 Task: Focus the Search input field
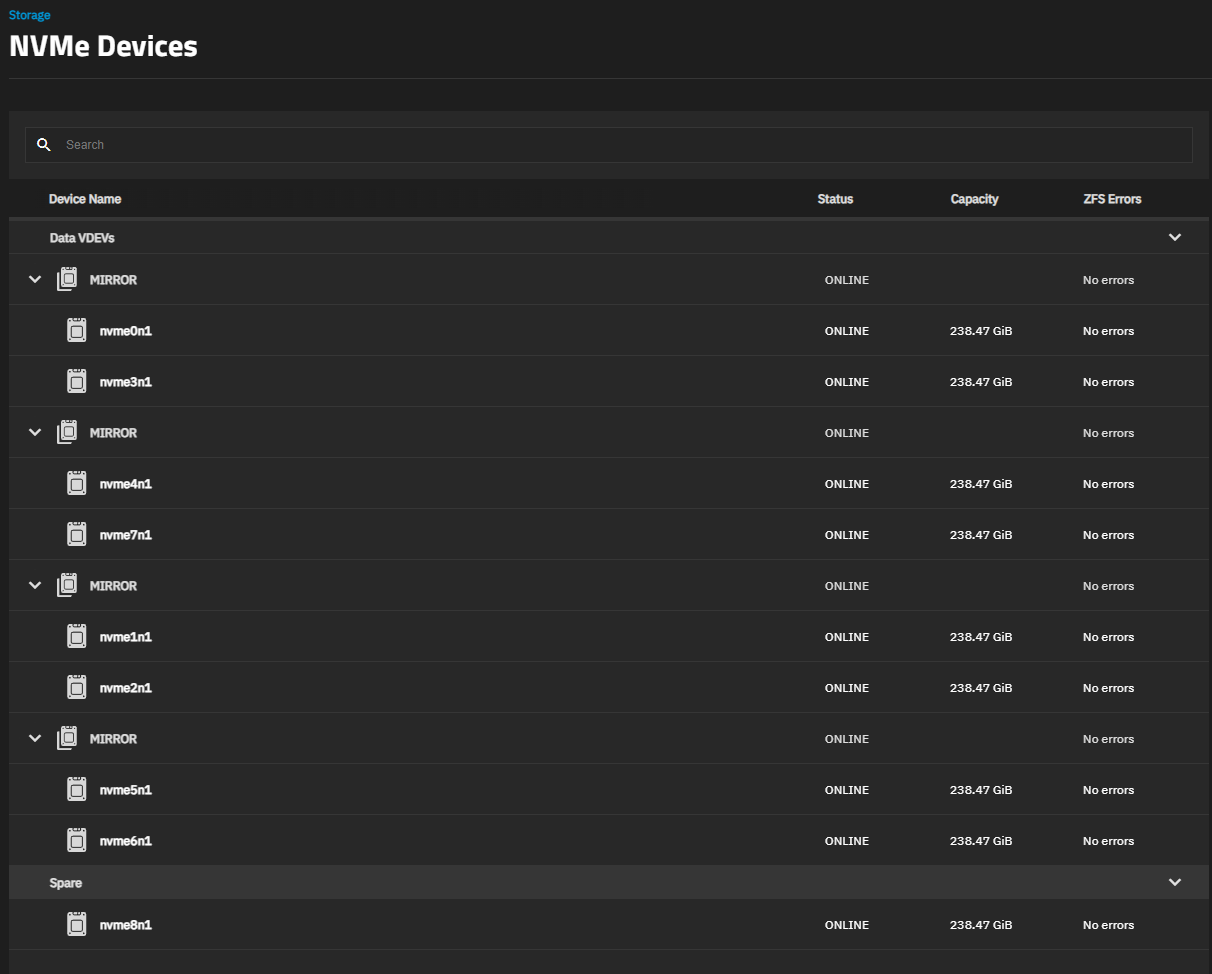click(x=609, y=145)
